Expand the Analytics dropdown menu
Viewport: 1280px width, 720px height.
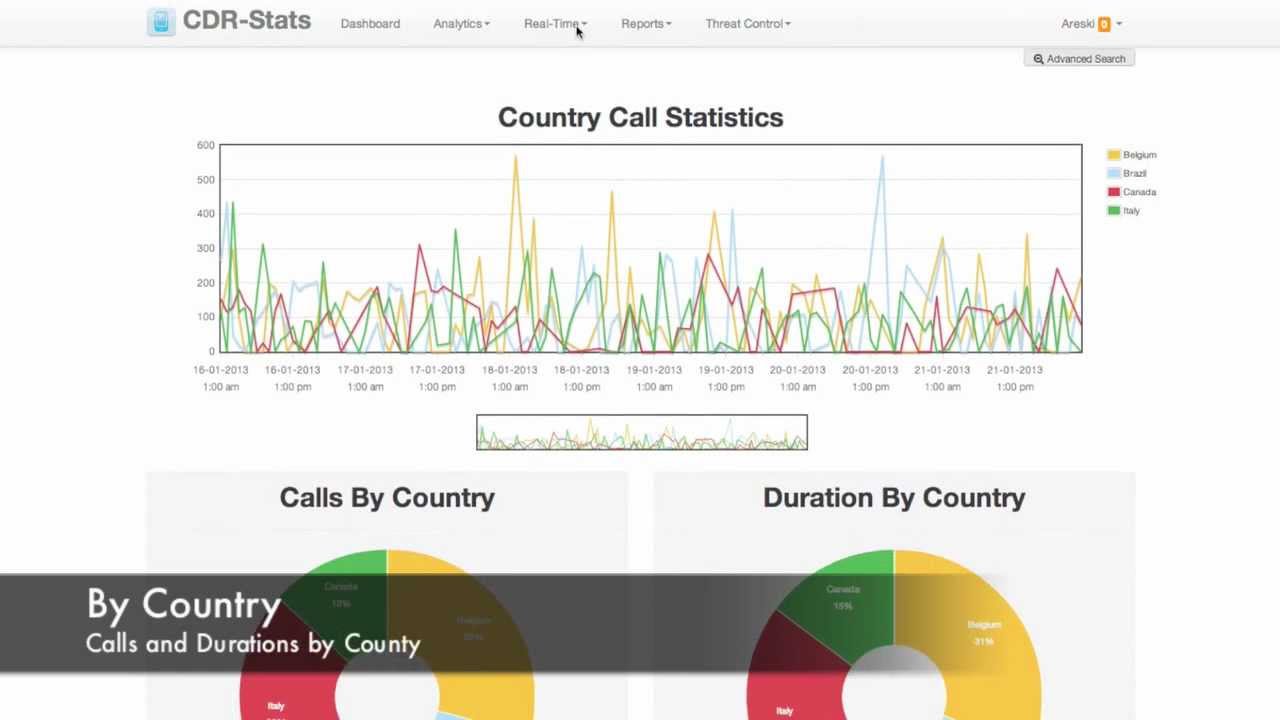[x=461, y=23]
